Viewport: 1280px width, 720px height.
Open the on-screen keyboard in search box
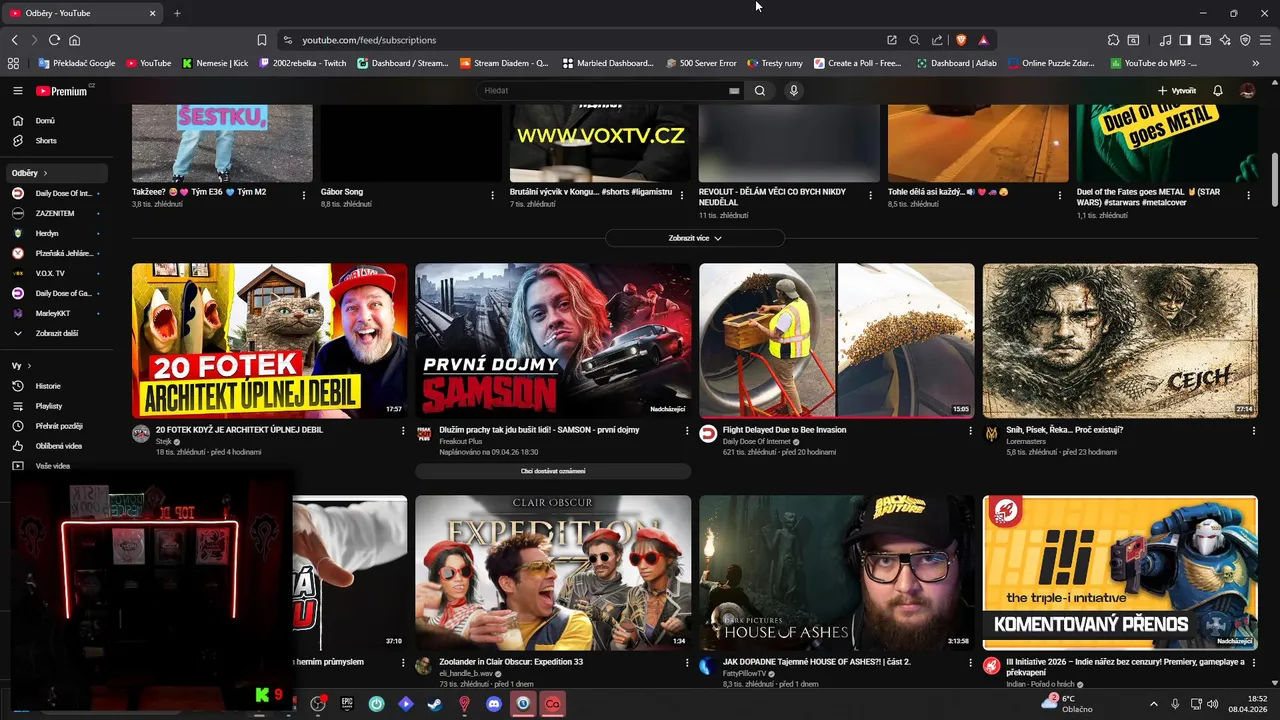point(734,91)
